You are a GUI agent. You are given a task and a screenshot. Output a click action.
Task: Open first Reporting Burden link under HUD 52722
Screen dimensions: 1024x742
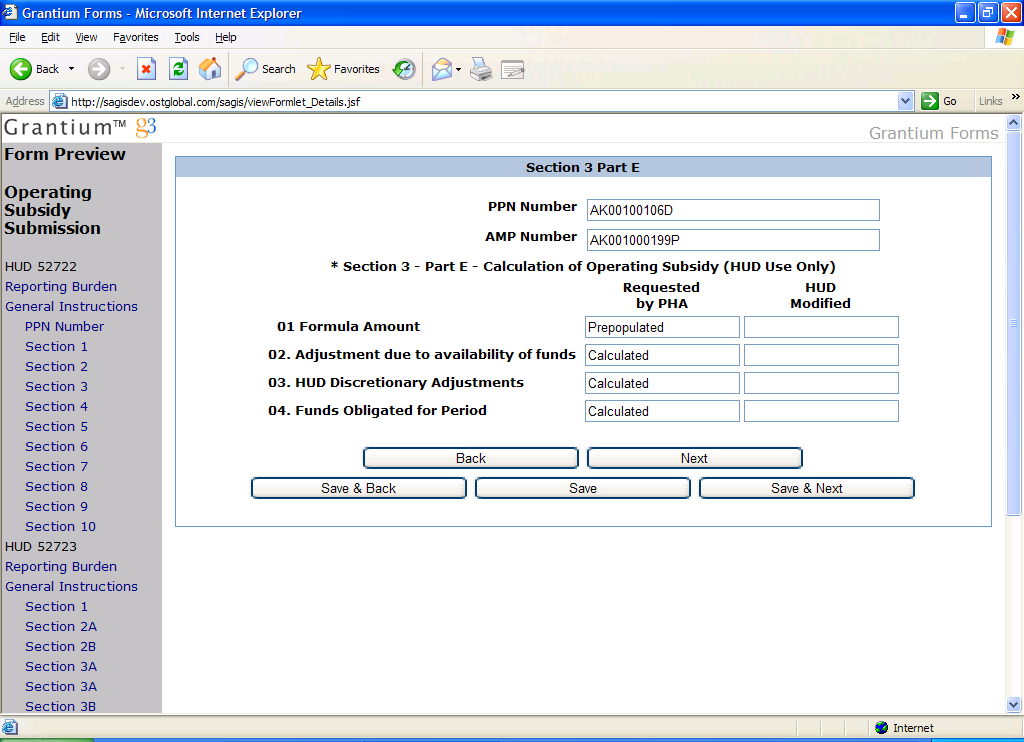tap(61, 287)
